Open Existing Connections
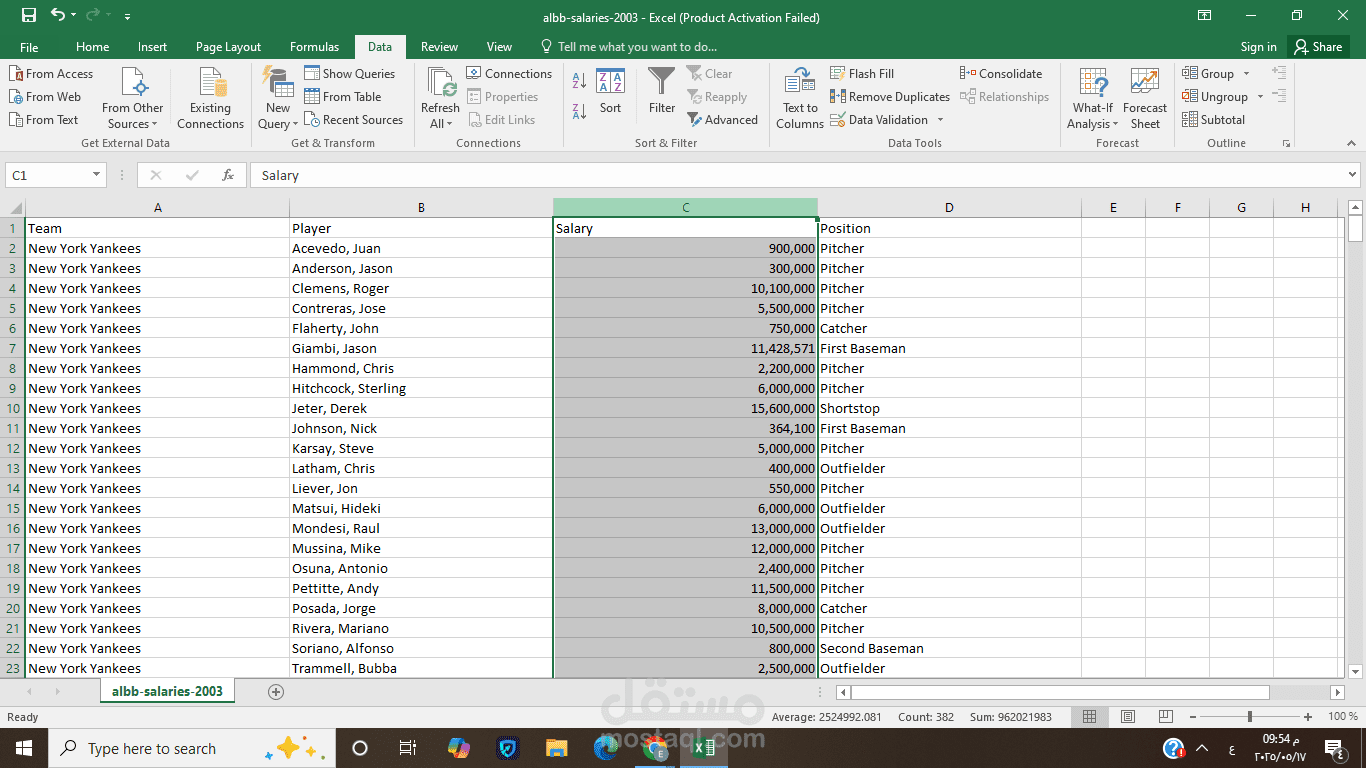Viewport: 1366px width, 768px height. [210, 99]
